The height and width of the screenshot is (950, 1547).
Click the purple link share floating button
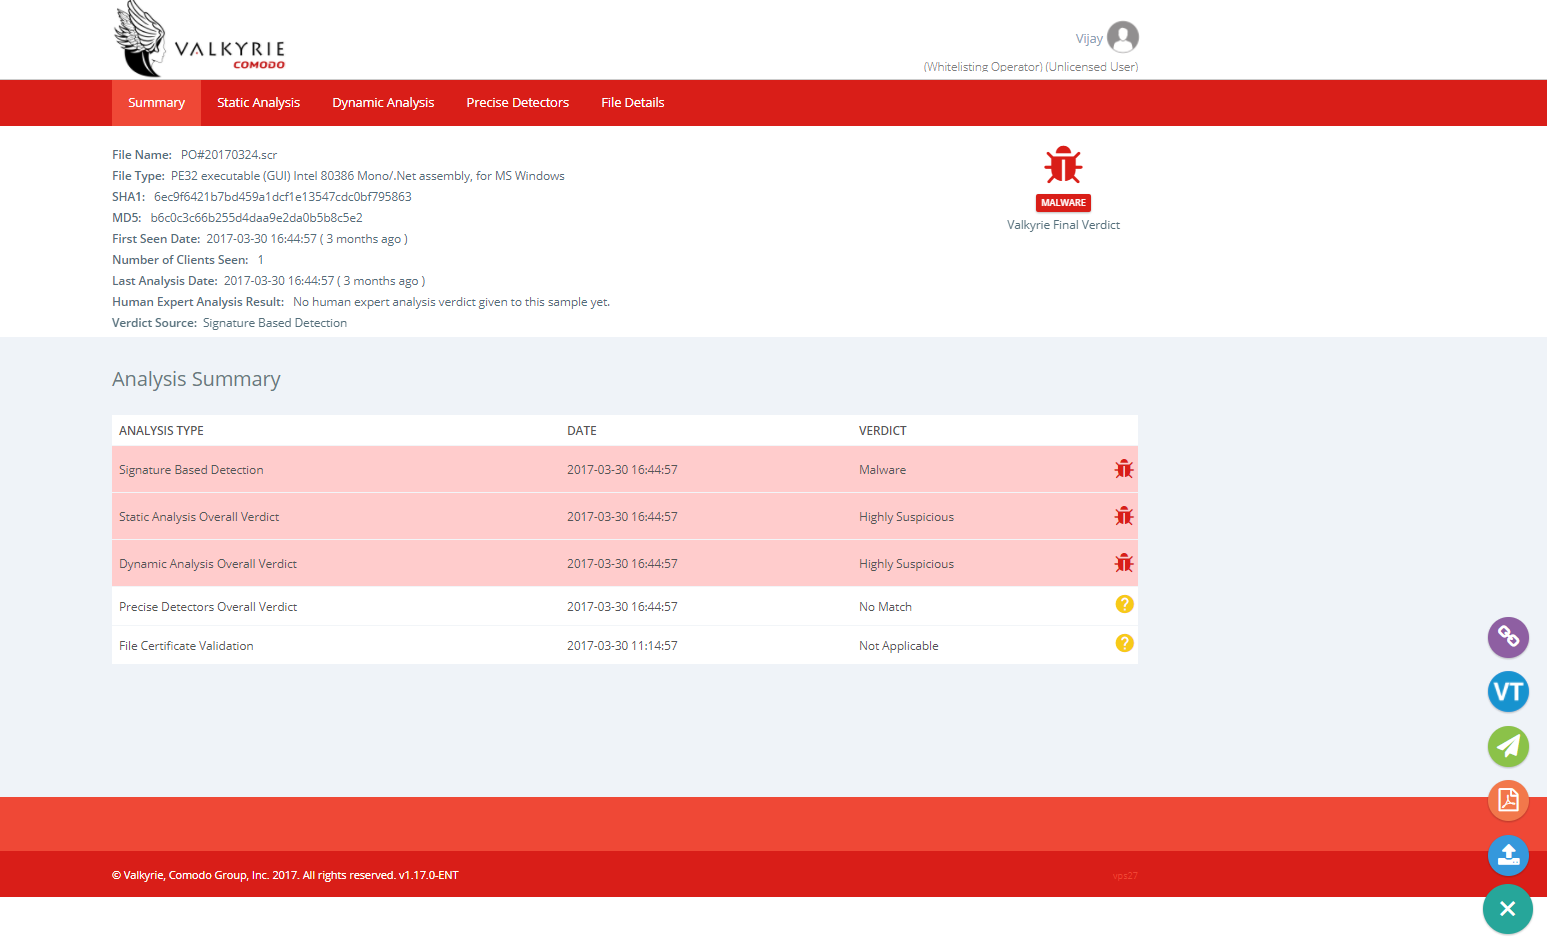pyautogui.click(x=1508, y=637)
